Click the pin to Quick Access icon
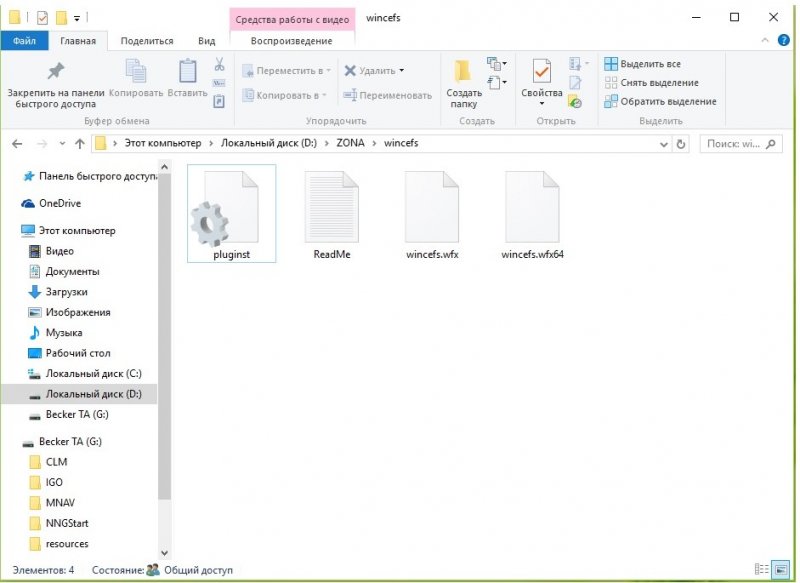 pyautogui.click(x=56, y=72)
